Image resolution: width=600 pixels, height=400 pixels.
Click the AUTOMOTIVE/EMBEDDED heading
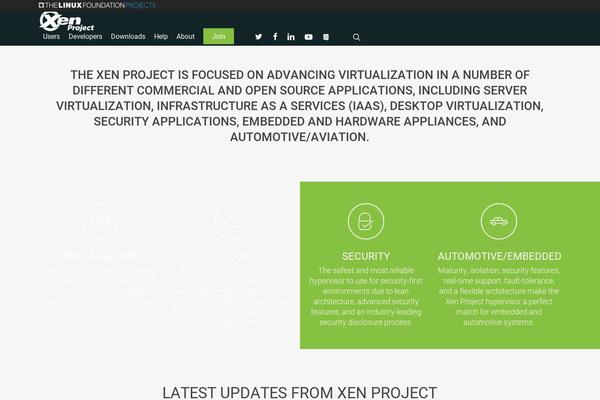tap(499, 256)
